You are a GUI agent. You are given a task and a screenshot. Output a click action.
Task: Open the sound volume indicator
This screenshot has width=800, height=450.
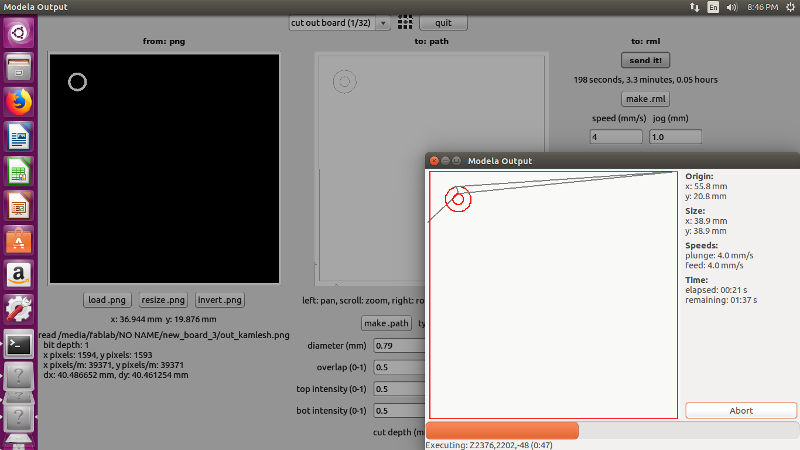click(732, 7)
